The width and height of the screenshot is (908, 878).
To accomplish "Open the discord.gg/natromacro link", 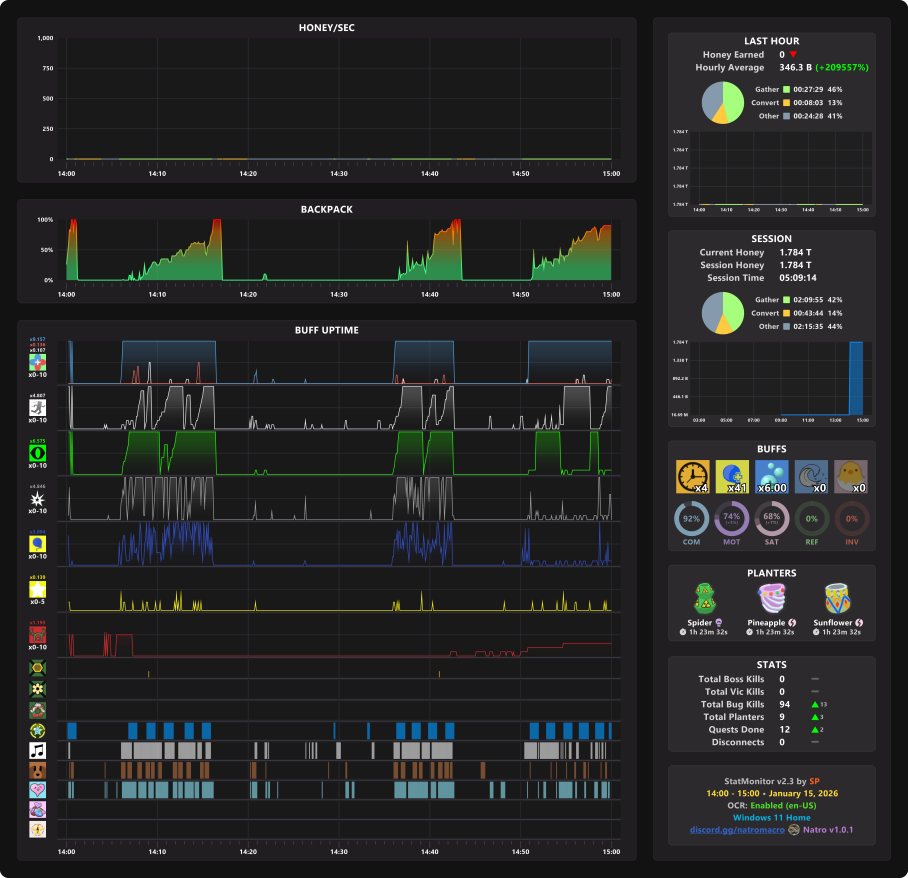I will pyautogui.click(x=737, y=830).
